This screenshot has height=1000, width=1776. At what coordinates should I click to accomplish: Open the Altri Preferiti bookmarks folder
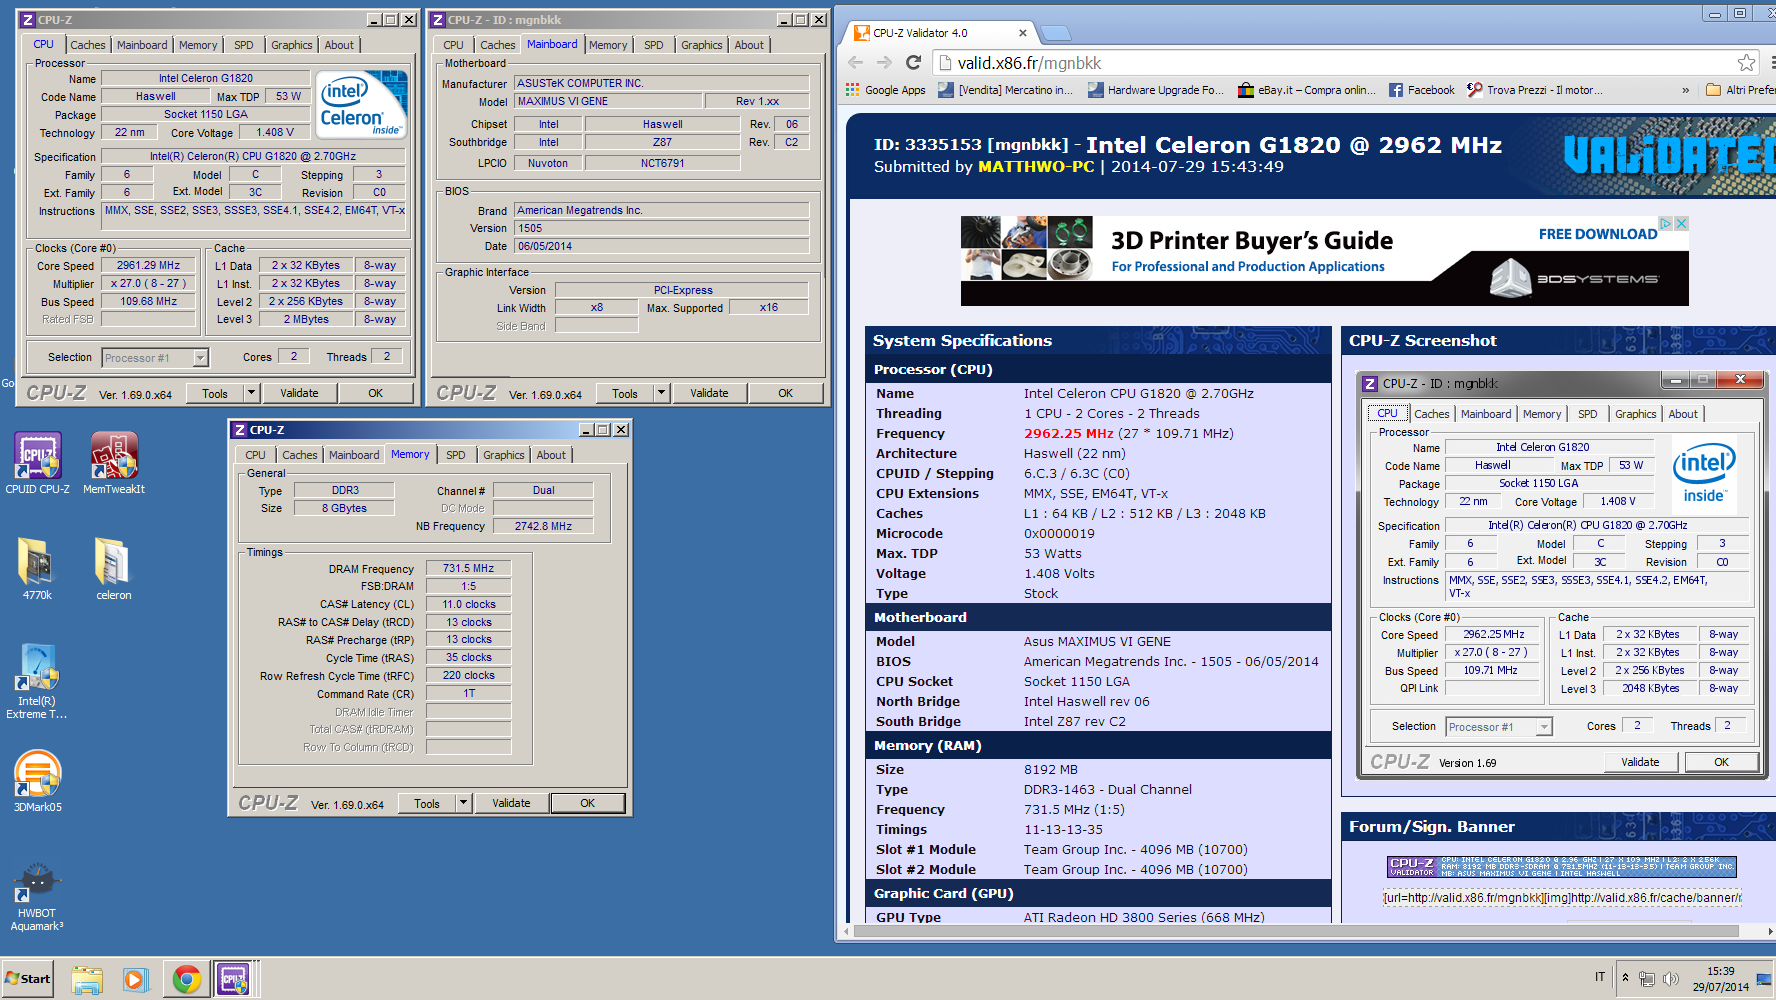click(x=1740, y=90)
